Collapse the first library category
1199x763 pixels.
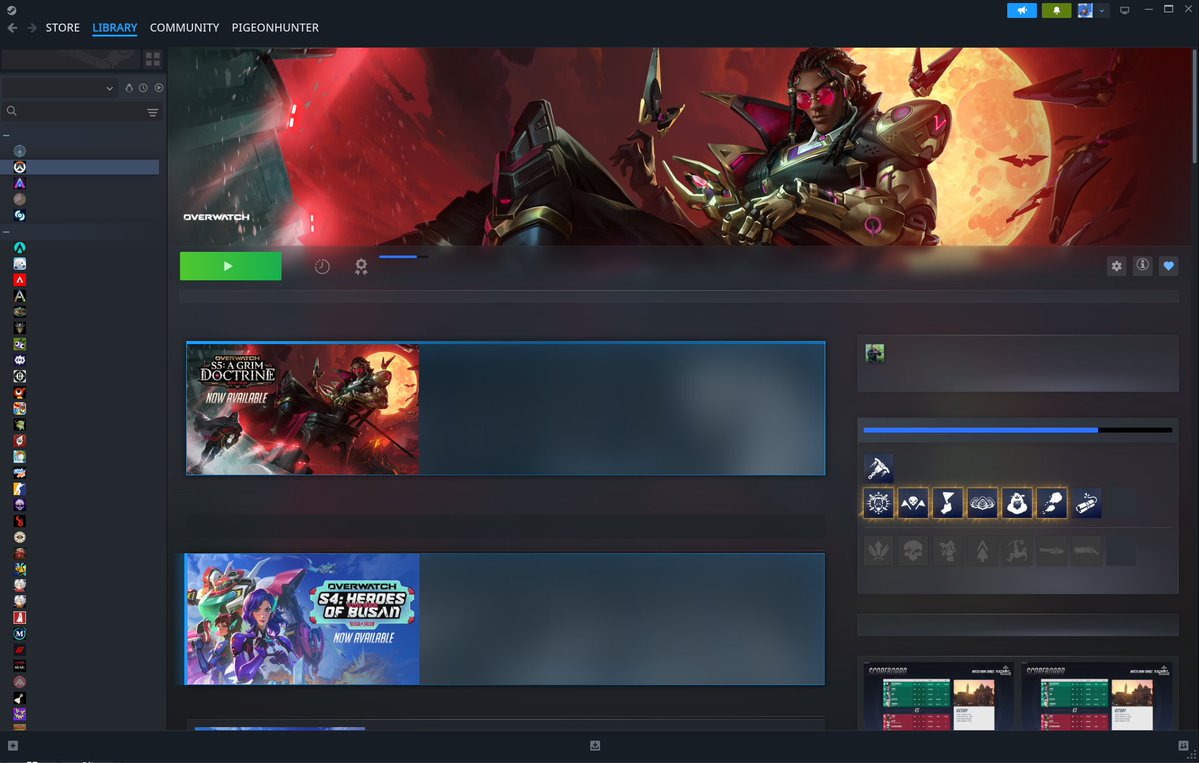click(x=6, y=135)
